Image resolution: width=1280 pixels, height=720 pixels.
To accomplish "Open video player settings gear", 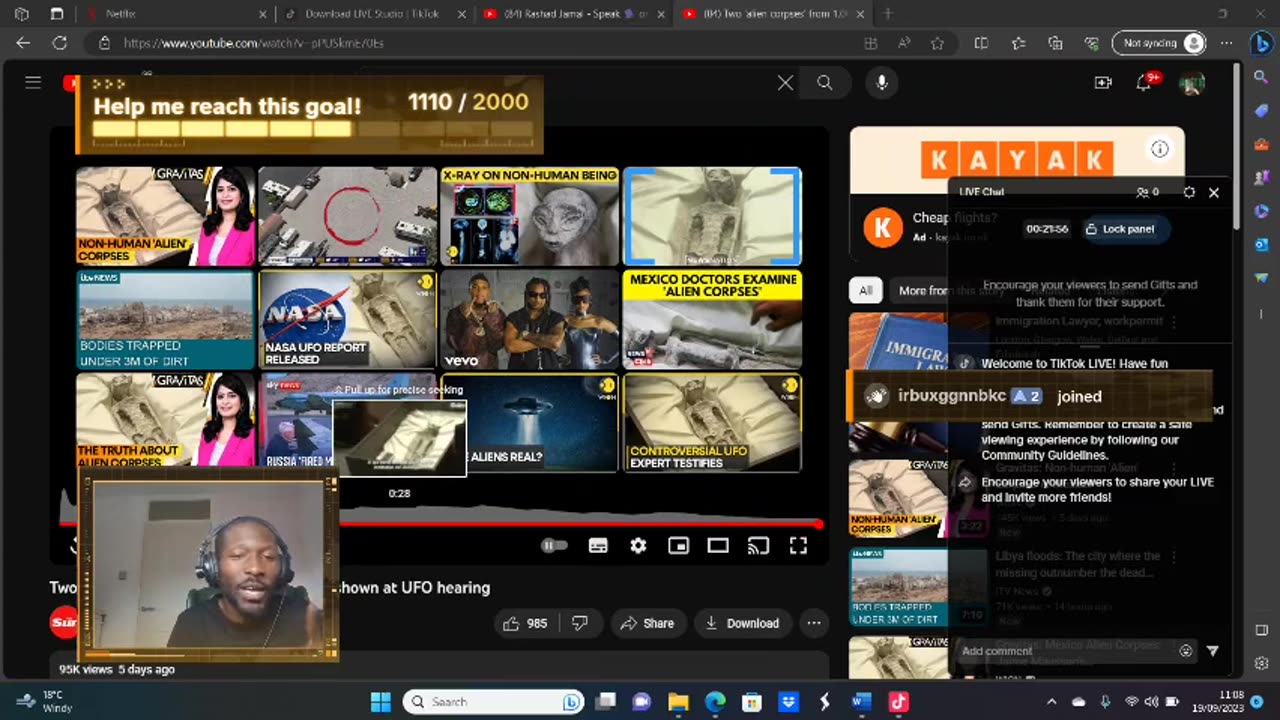I will 638,545.
